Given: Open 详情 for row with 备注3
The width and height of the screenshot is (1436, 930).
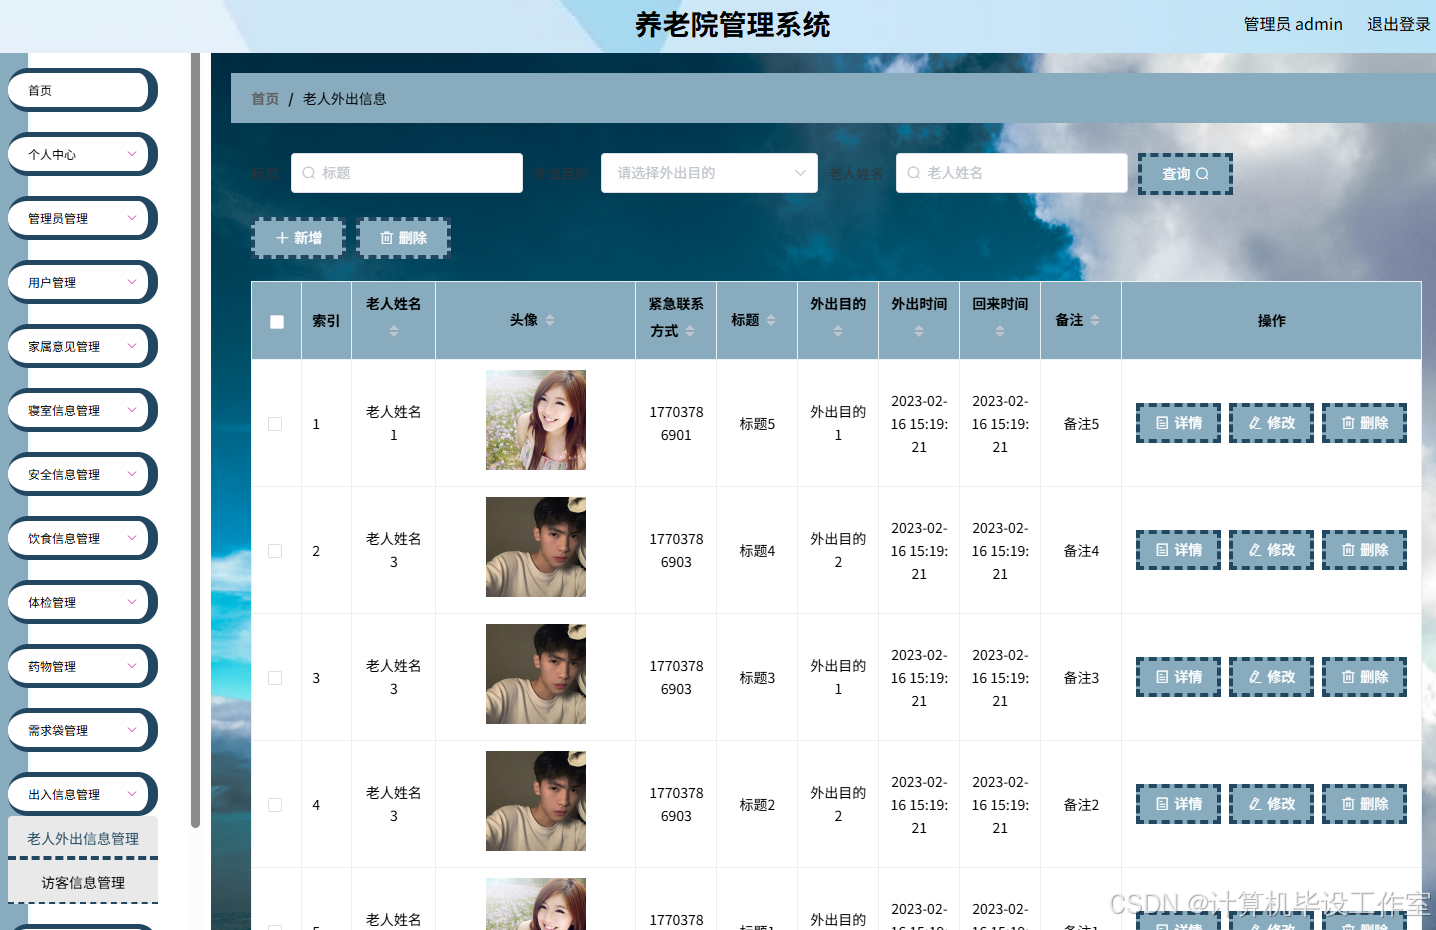Looking at the screenshot, I should (x=1178, y=677).
